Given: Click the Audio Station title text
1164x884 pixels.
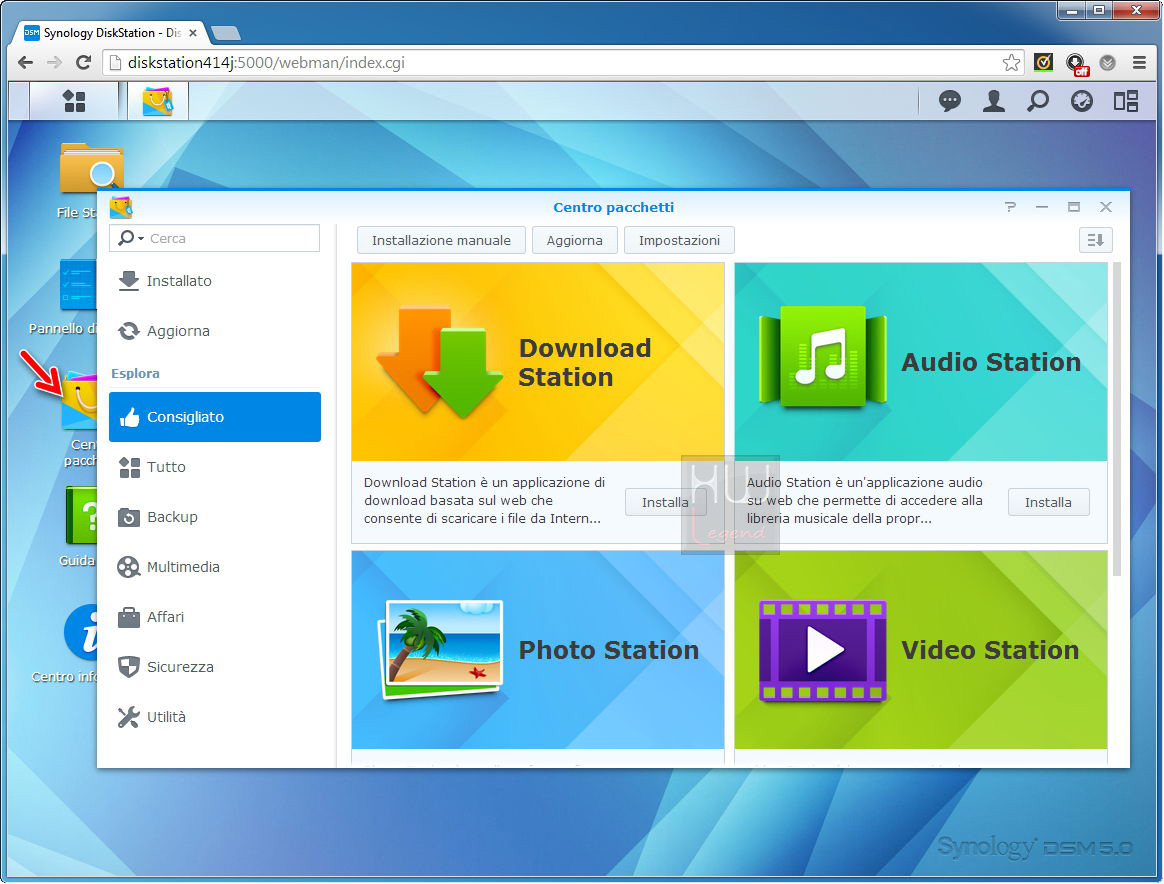Looking at the screenshot, I should [x=991, y=362].
